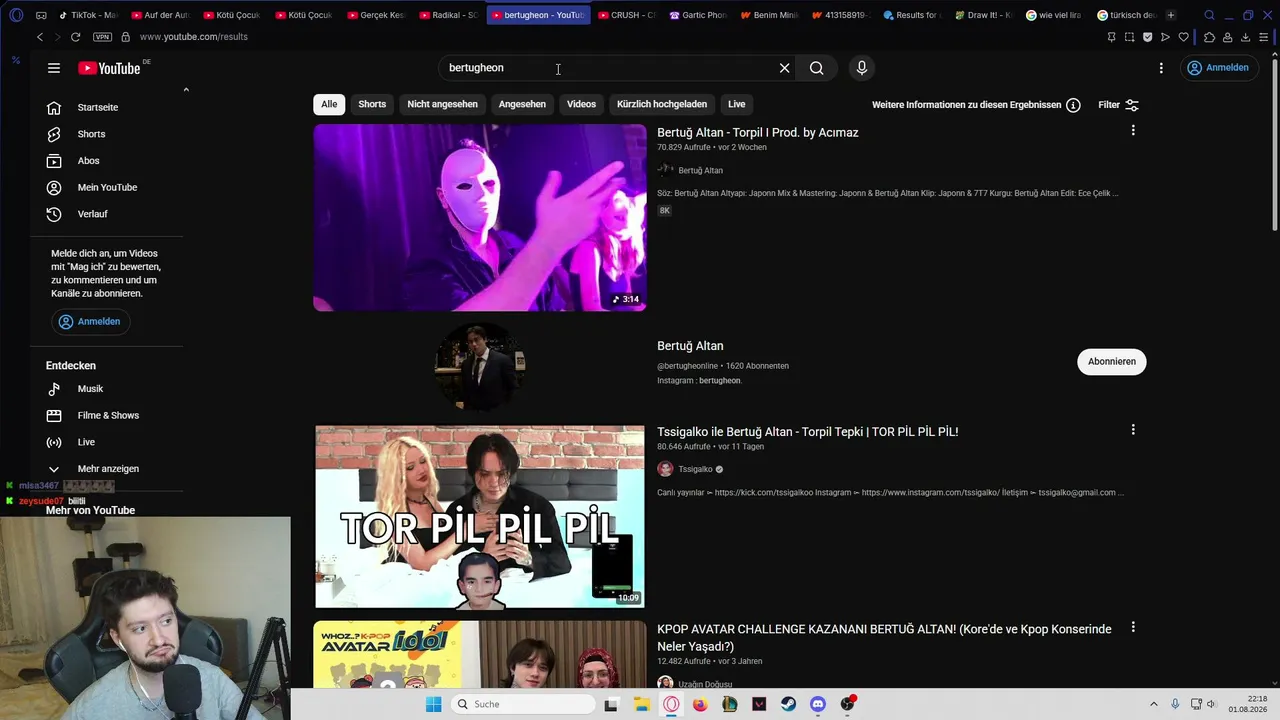Open the Bertuğ Altan channel name
1280x720 pixels.
(690, 346)
